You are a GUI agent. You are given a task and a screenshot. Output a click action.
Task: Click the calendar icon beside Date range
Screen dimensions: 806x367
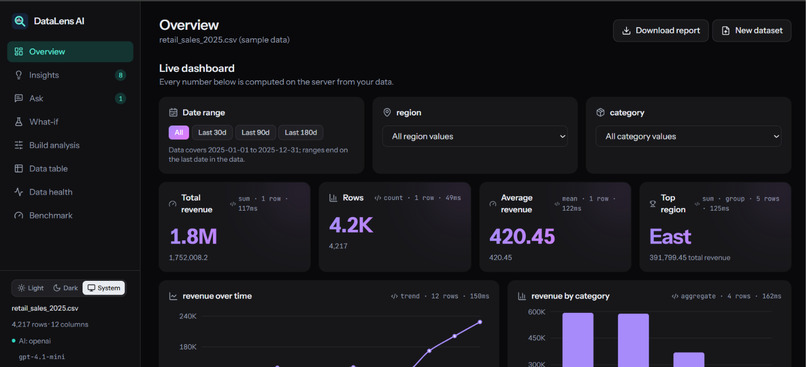173,113
